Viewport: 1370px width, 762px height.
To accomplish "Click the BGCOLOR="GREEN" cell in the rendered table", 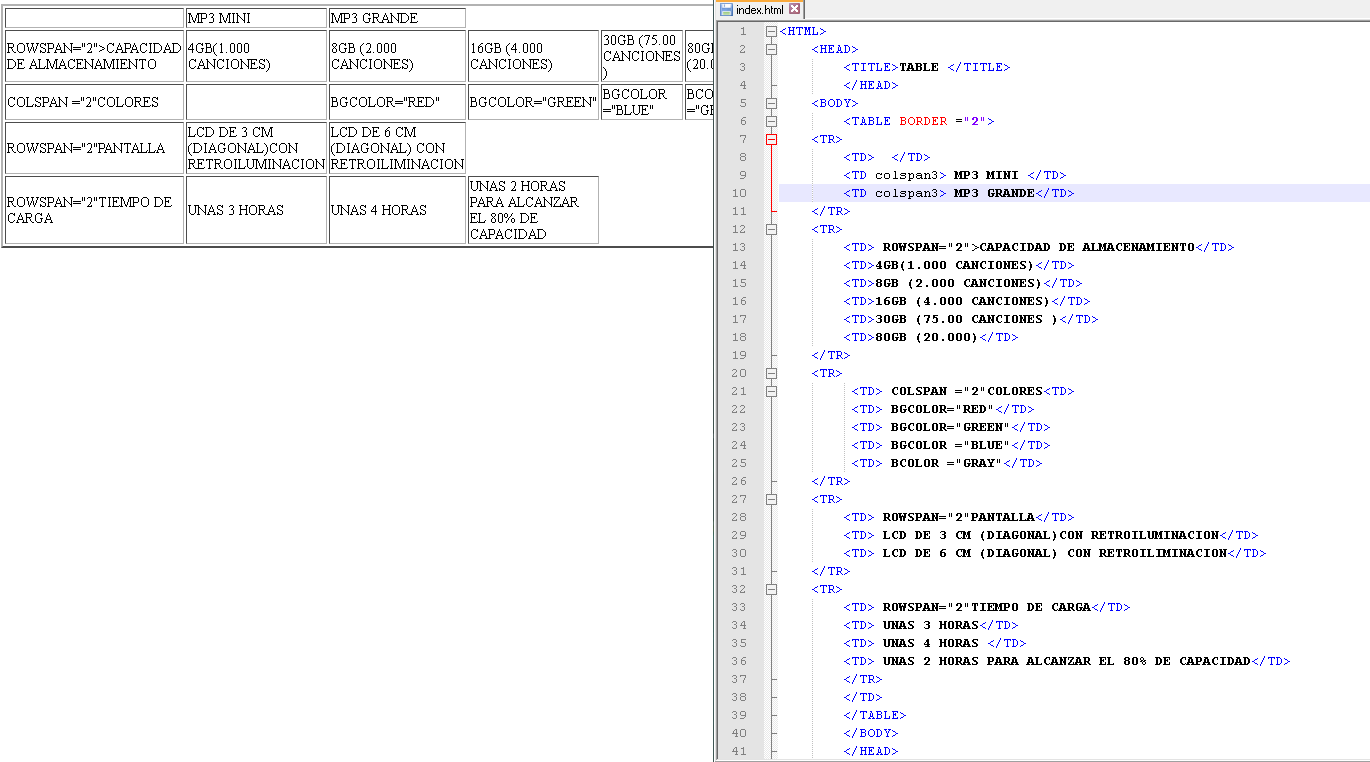I will point(533,102).
